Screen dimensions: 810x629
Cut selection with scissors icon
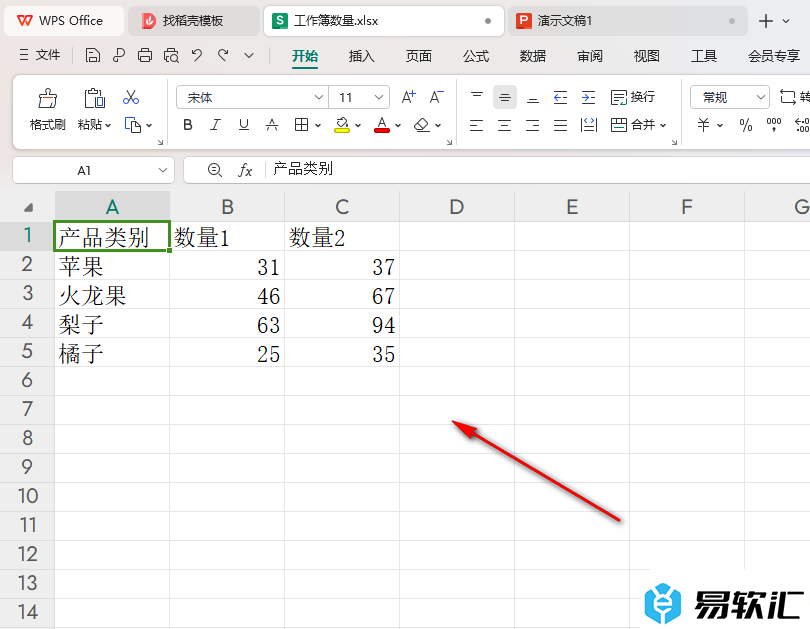[x=131, y=97]
